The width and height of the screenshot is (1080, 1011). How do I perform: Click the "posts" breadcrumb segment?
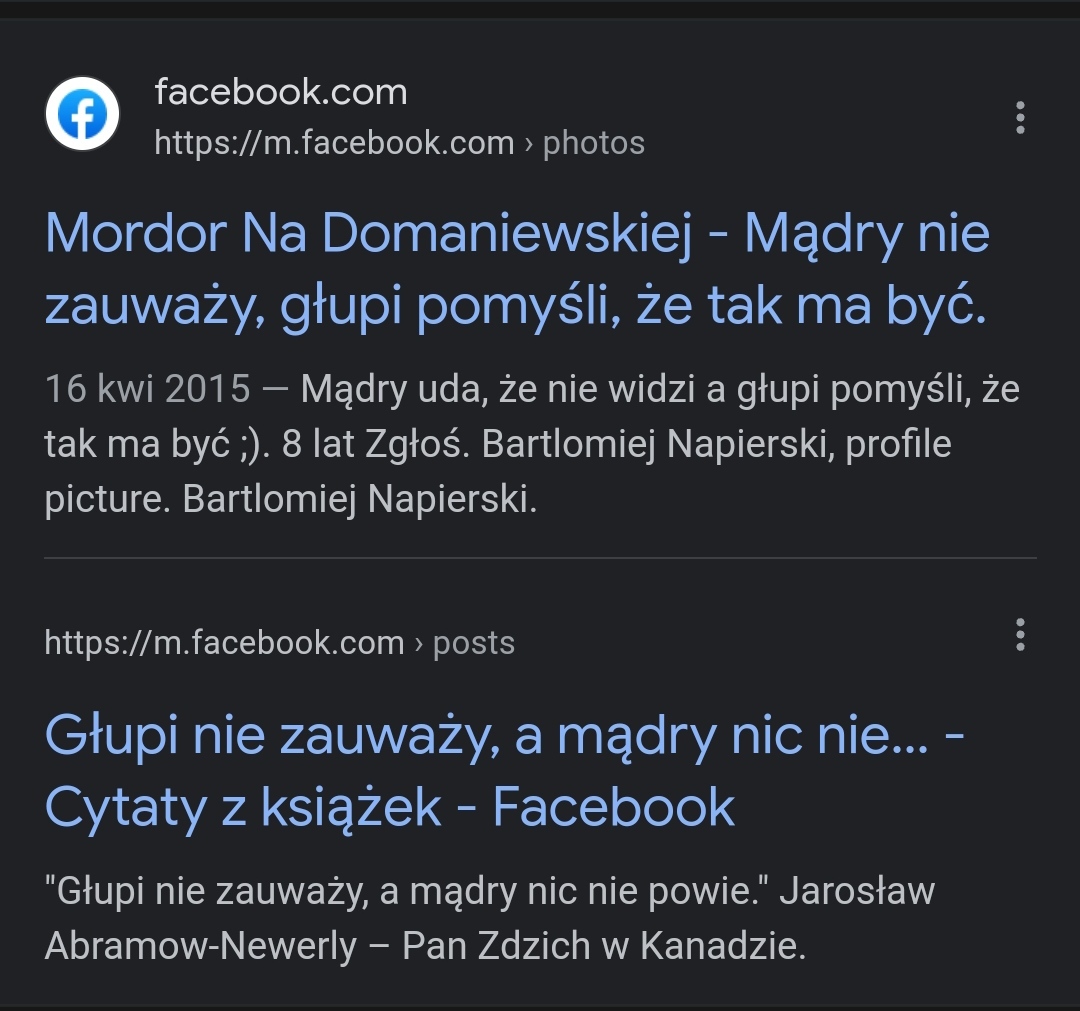coord(473,642)
